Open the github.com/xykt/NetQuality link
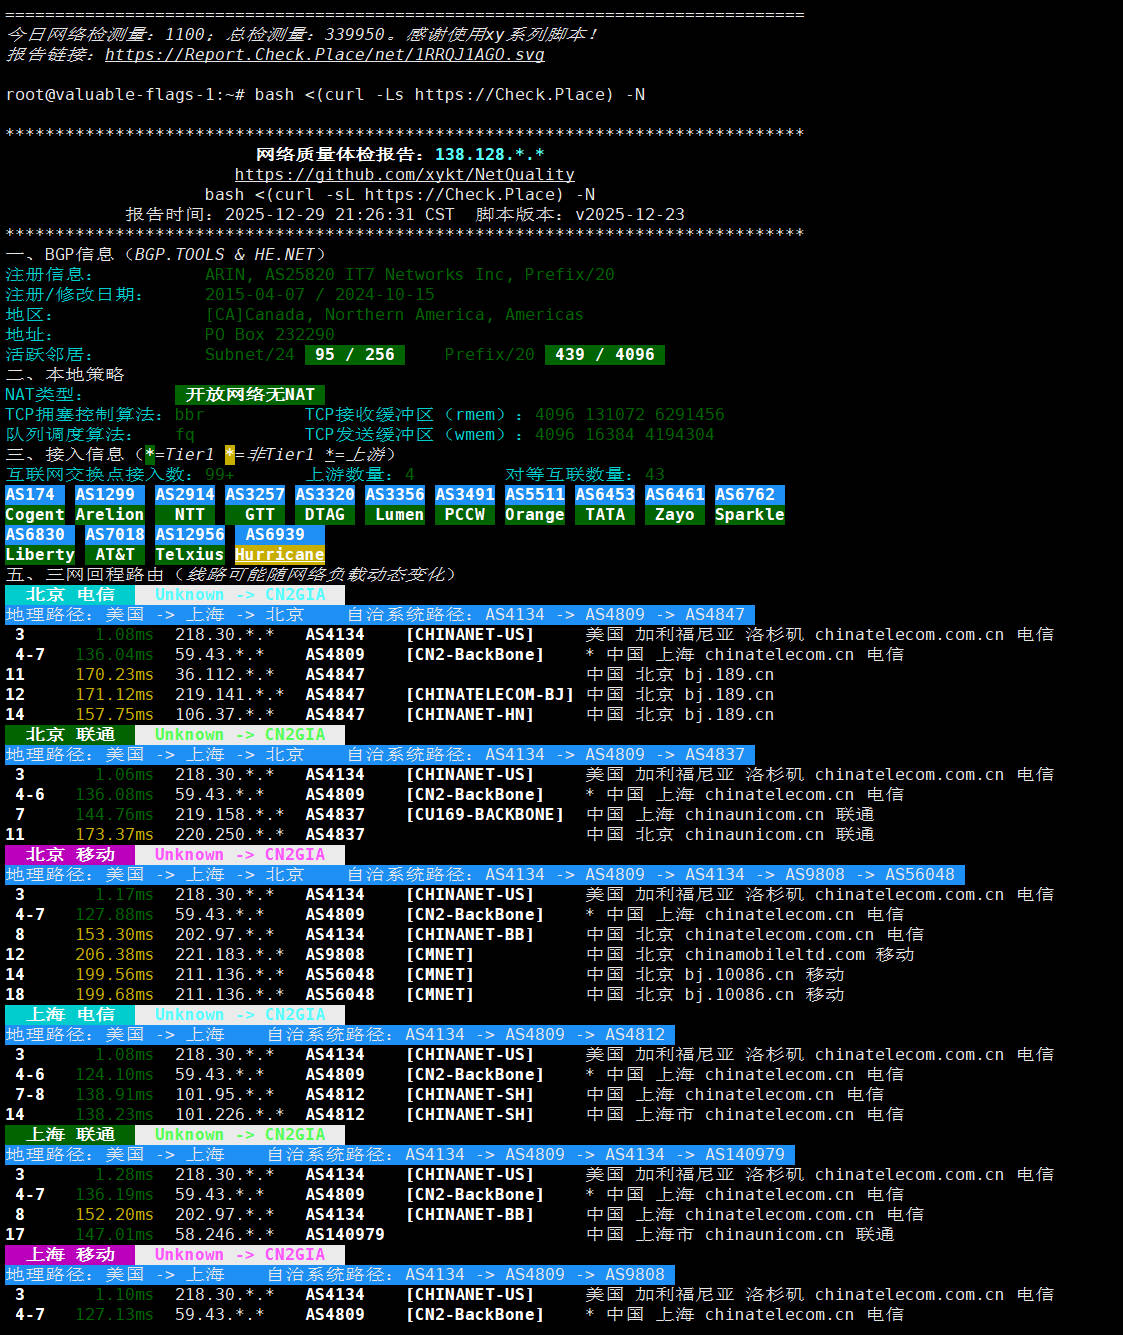This screenshot has width=1123, height=1335. pos(404,175)
